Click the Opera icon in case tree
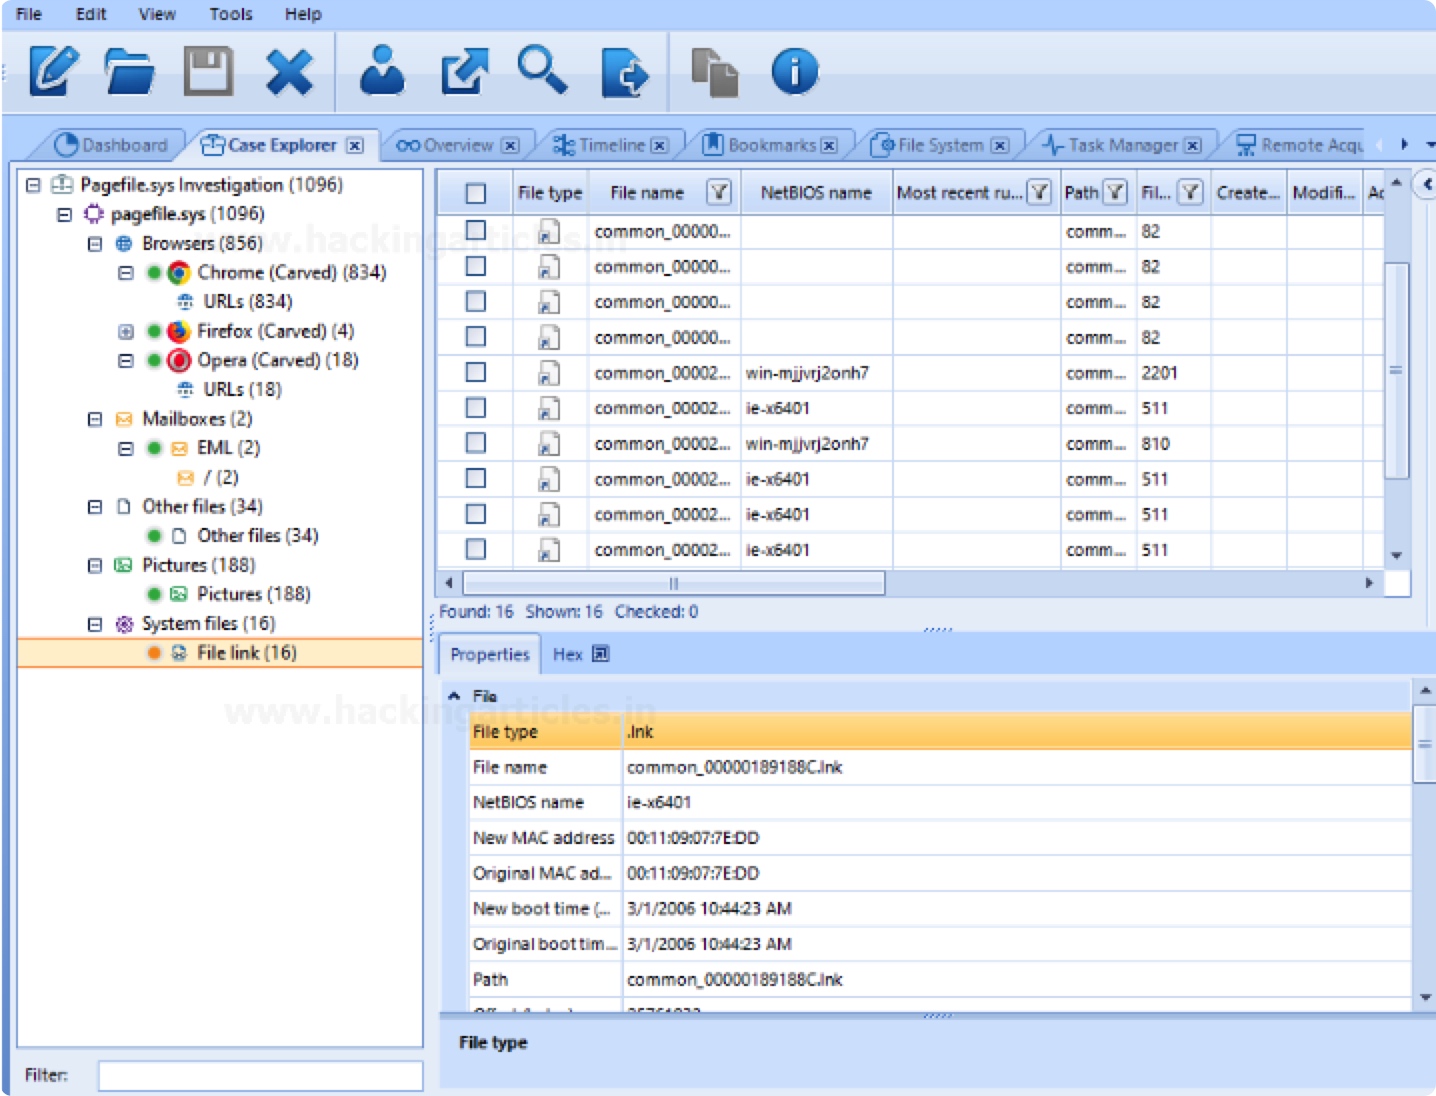The height and width of the screenshot is (1096, 1436). click(179, 360)
